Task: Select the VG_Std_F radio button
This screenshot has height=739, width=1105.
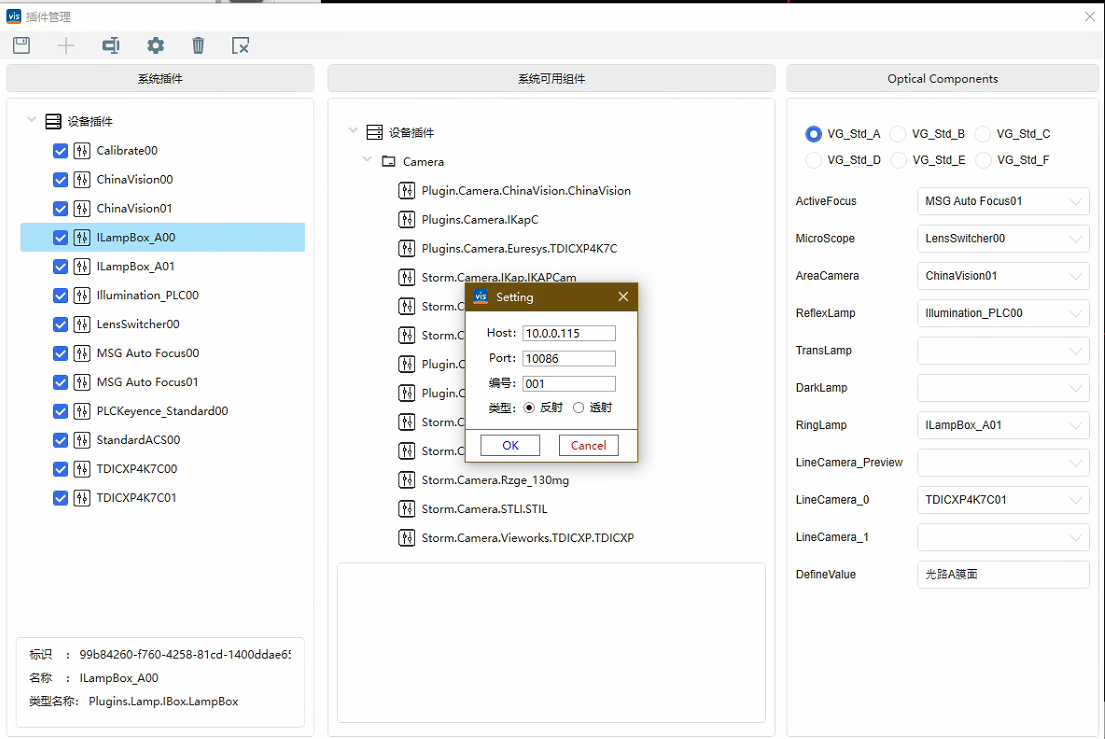Action: [x=983, y=160]
